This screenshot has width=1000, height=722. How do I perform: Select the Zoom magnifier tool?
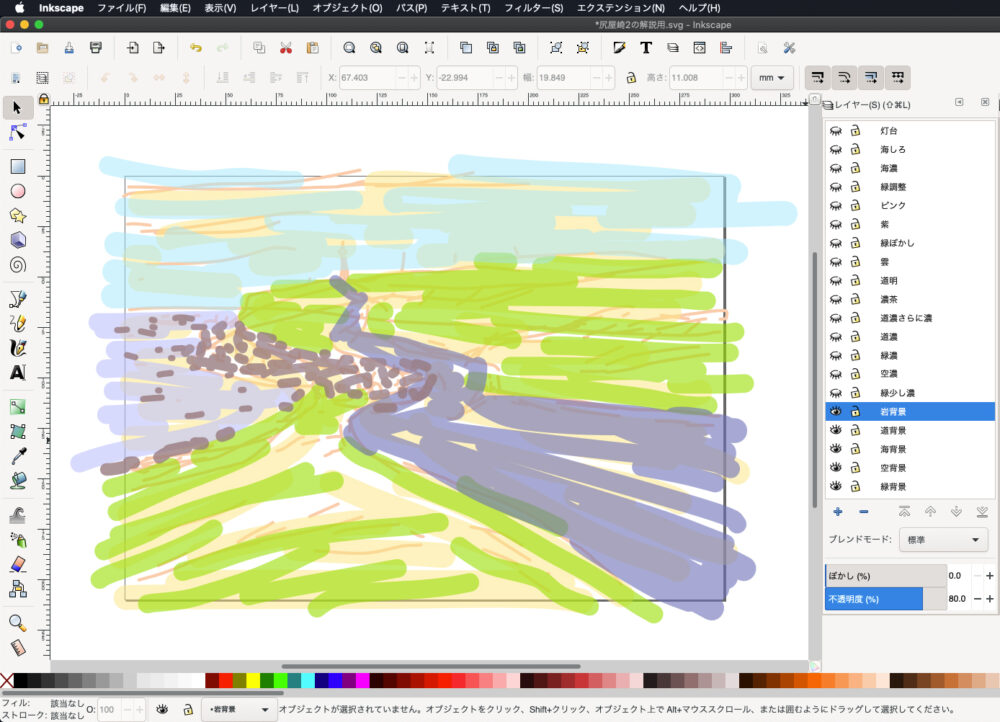coord(17,622)
